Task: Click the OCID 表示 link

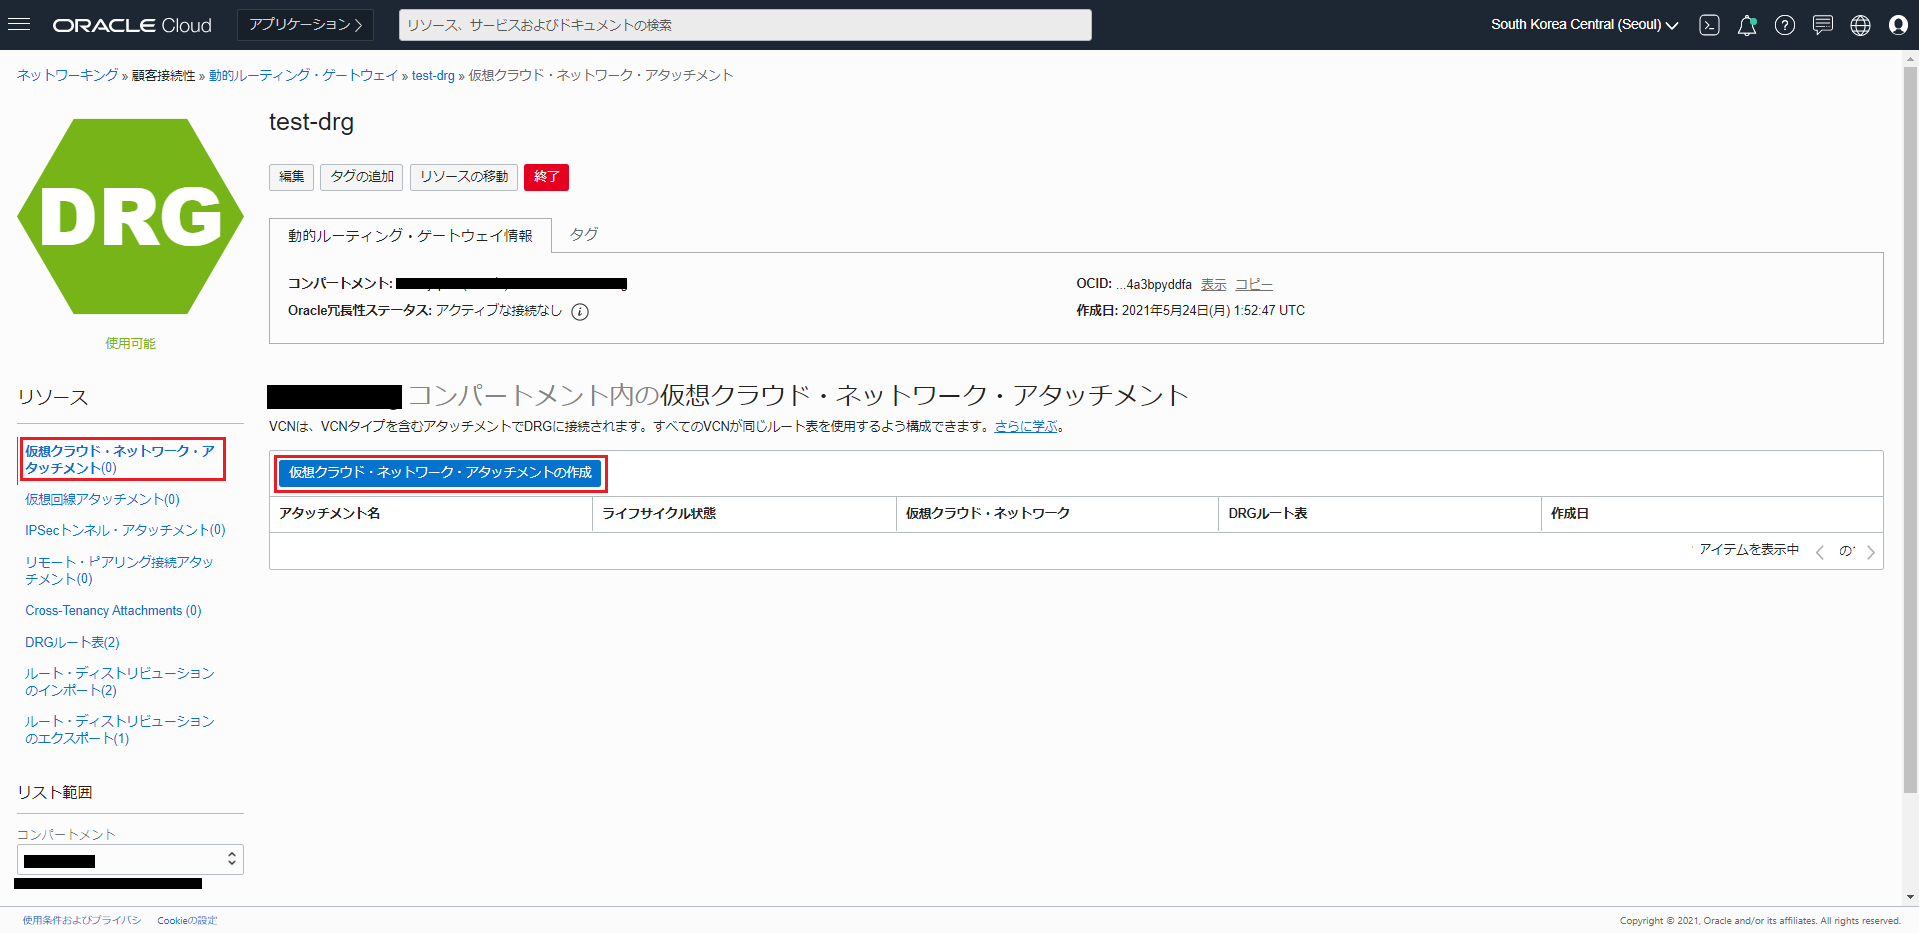Action: 1213,285
